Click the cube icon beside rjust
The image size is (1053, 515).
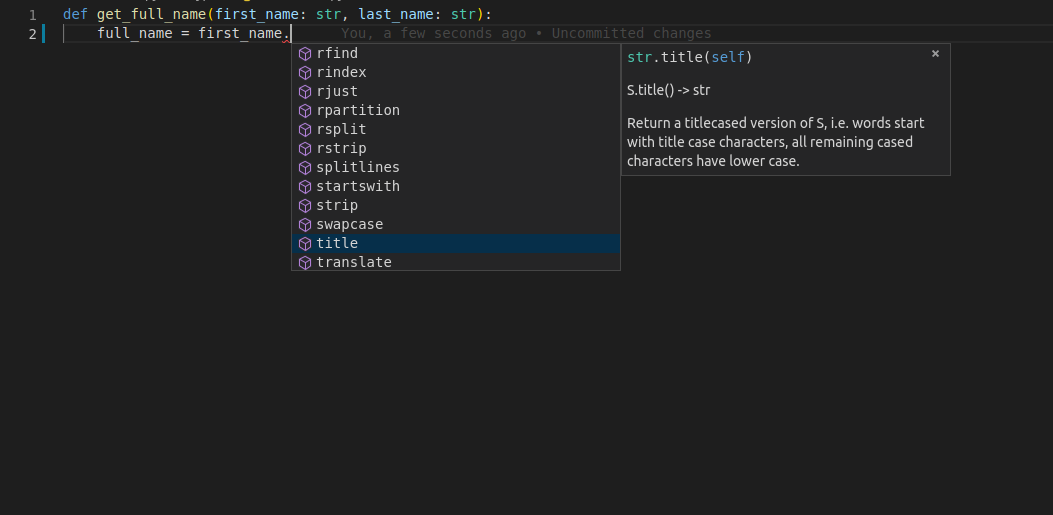[305, 92]
